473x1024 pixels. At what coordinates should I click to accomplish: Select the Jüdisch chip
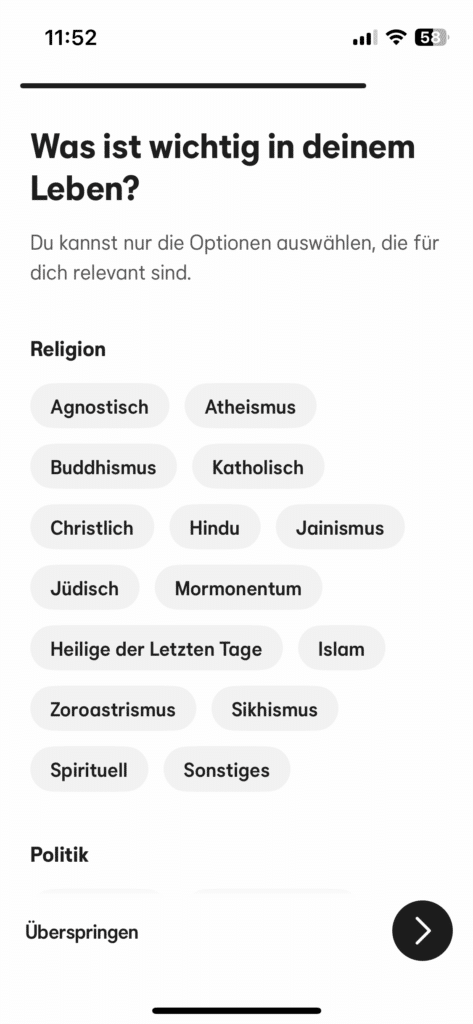[84, 588]
